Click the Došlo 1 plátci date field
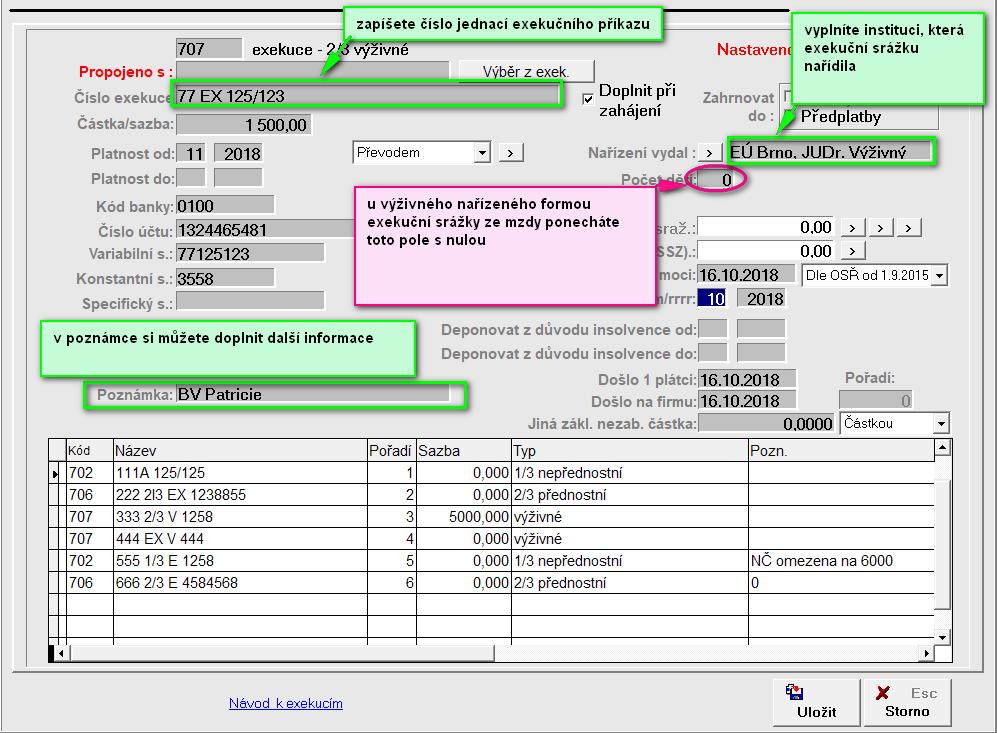The height and width of the screenshot is (733, 997). (x=746, y=380)
